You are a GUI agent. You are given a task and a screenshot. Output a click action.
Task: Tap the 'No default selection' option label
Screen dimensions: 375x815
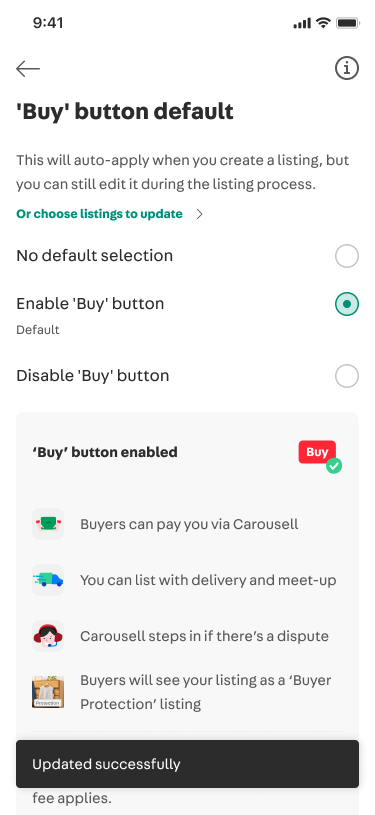coord(94,256)
